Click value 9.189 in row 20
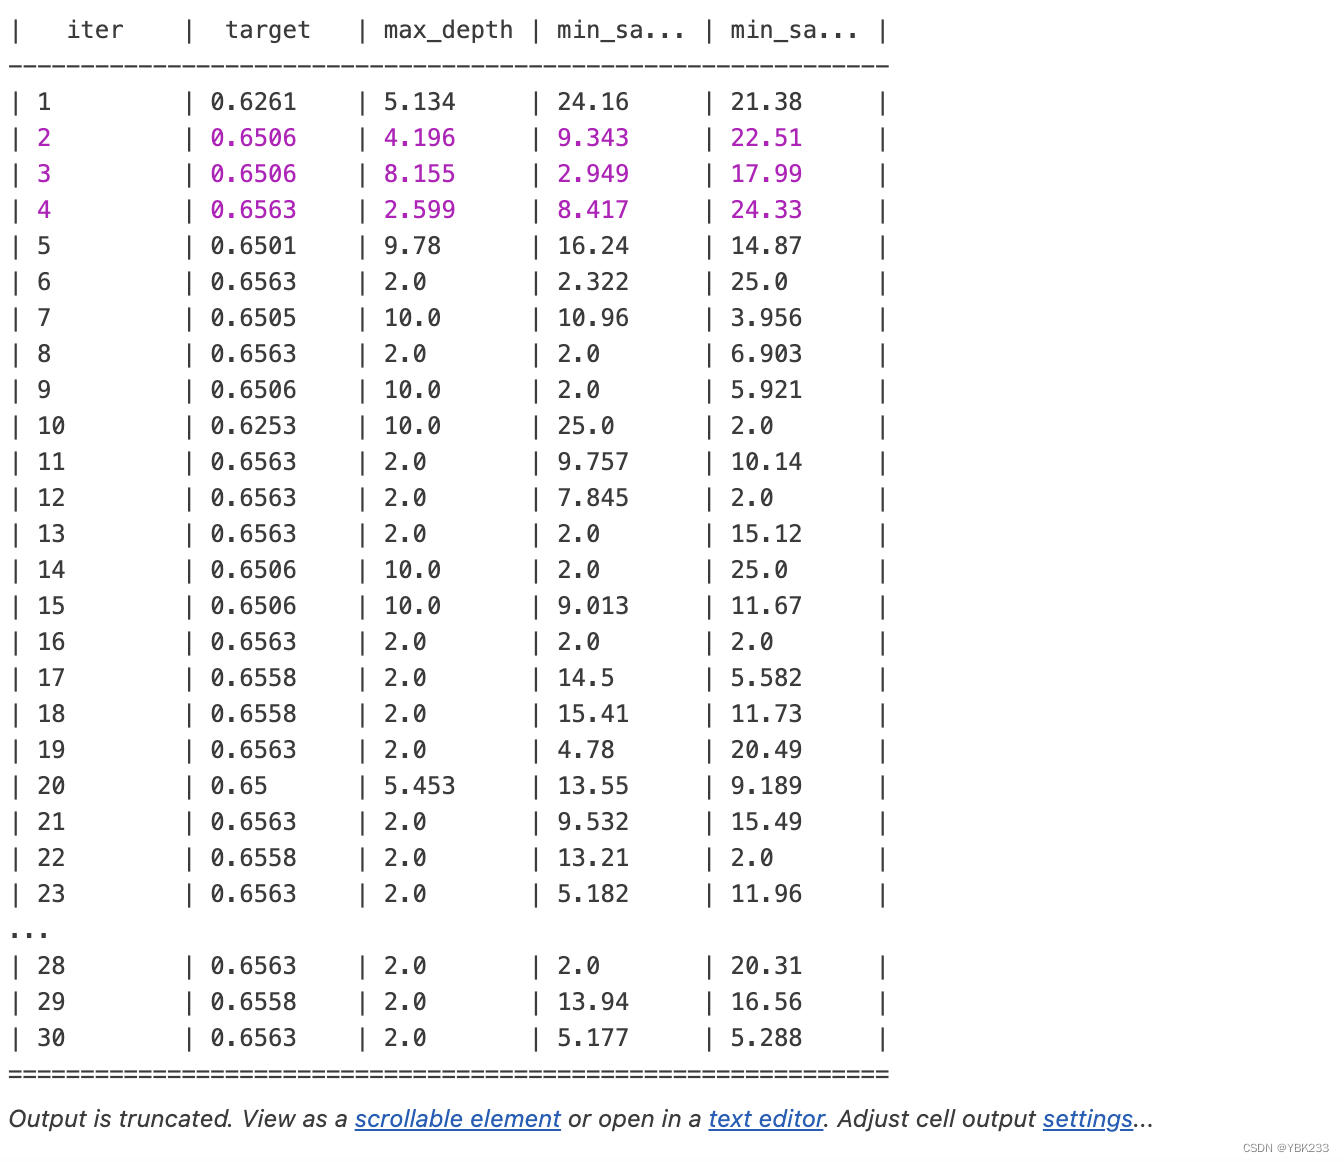Viewport: 1344px width, 1162px height. (x=766, y=786)
